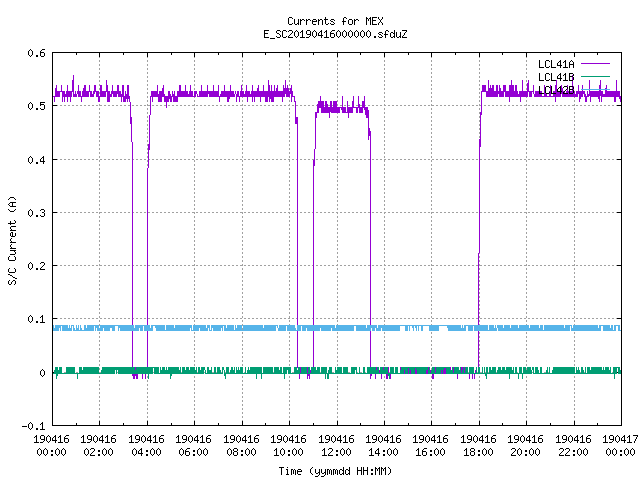This screenshot has width=640, height=480.
Task: Click the y-axis tick value 0.3
Action: (x=36, y=213)
